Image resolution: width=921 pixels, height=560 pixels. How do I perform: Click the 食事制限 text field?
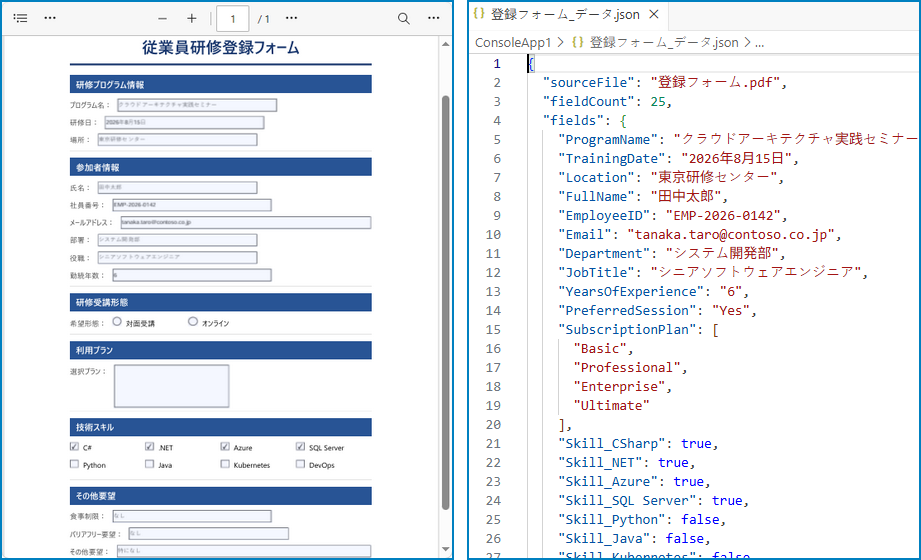coord(191,516)
